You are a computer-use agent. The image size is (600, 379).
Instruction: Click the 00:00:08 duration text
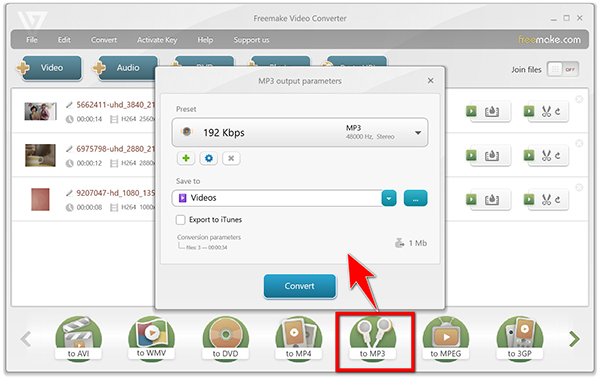(x=89, y=207)
